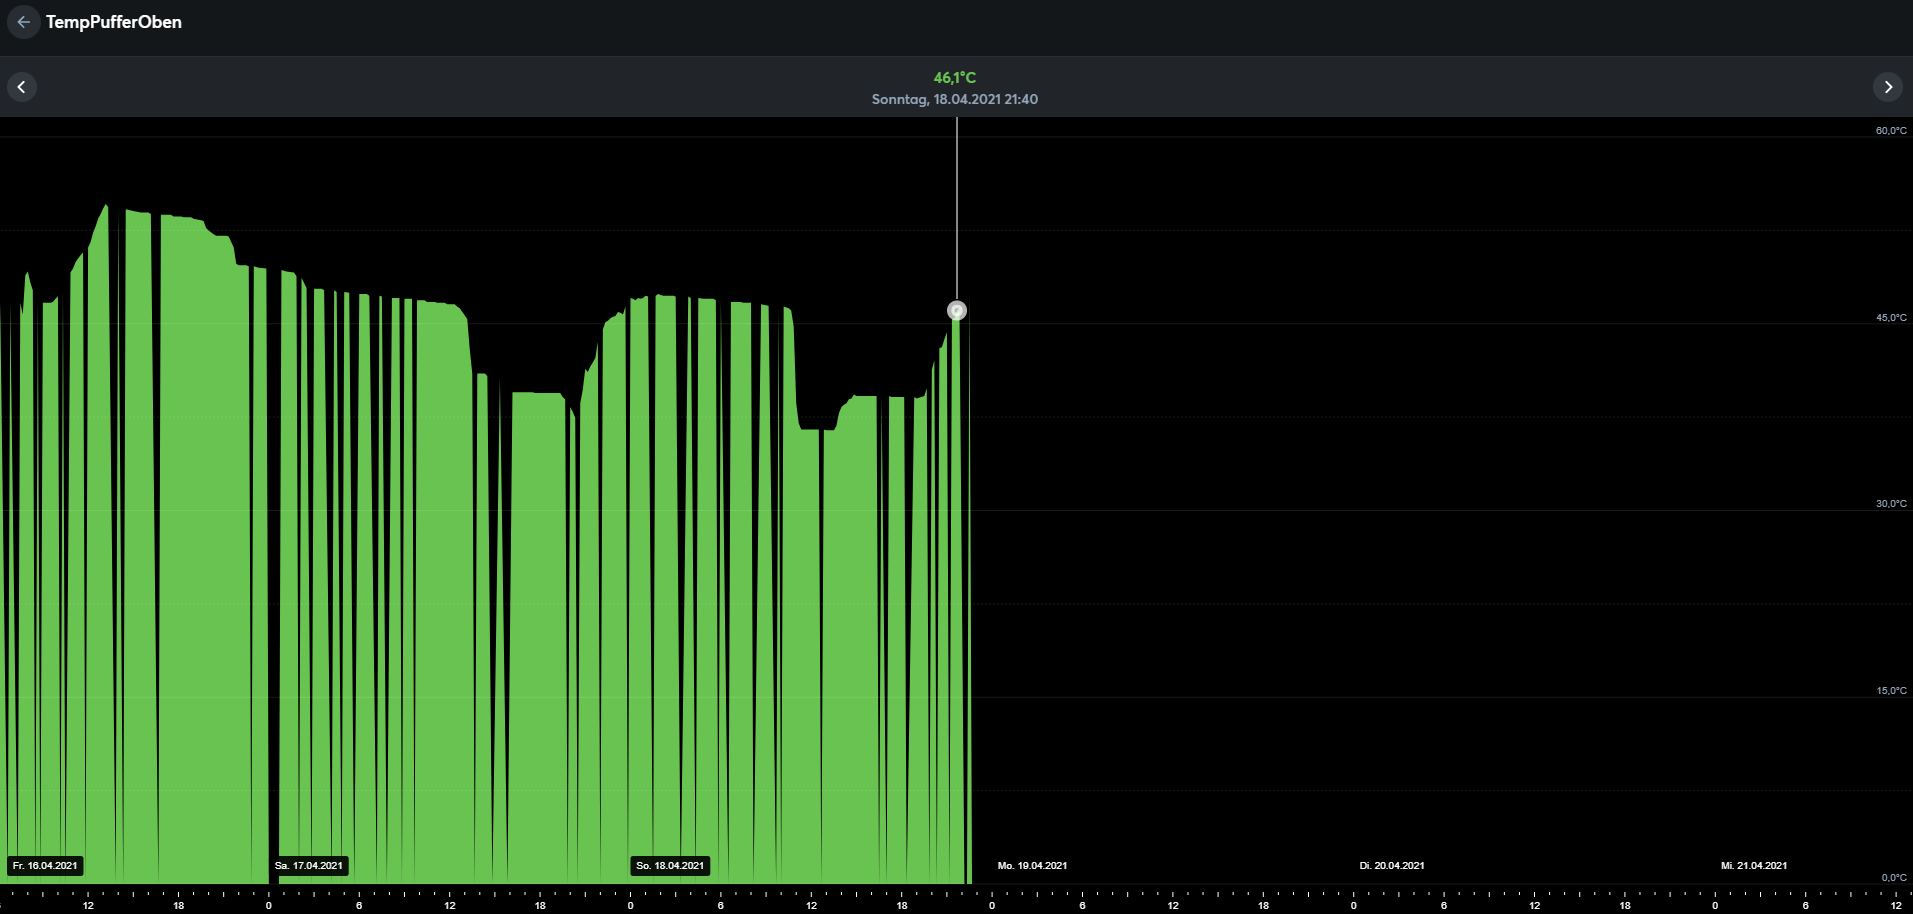Click the So. 18.04.2021 date label

click(x=670, y=866)
